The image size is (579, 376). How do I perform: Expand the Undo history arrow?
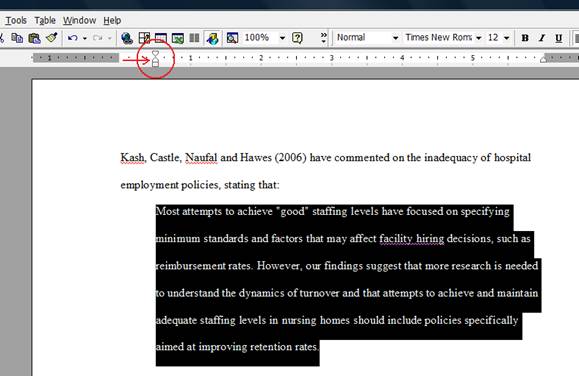85,38
